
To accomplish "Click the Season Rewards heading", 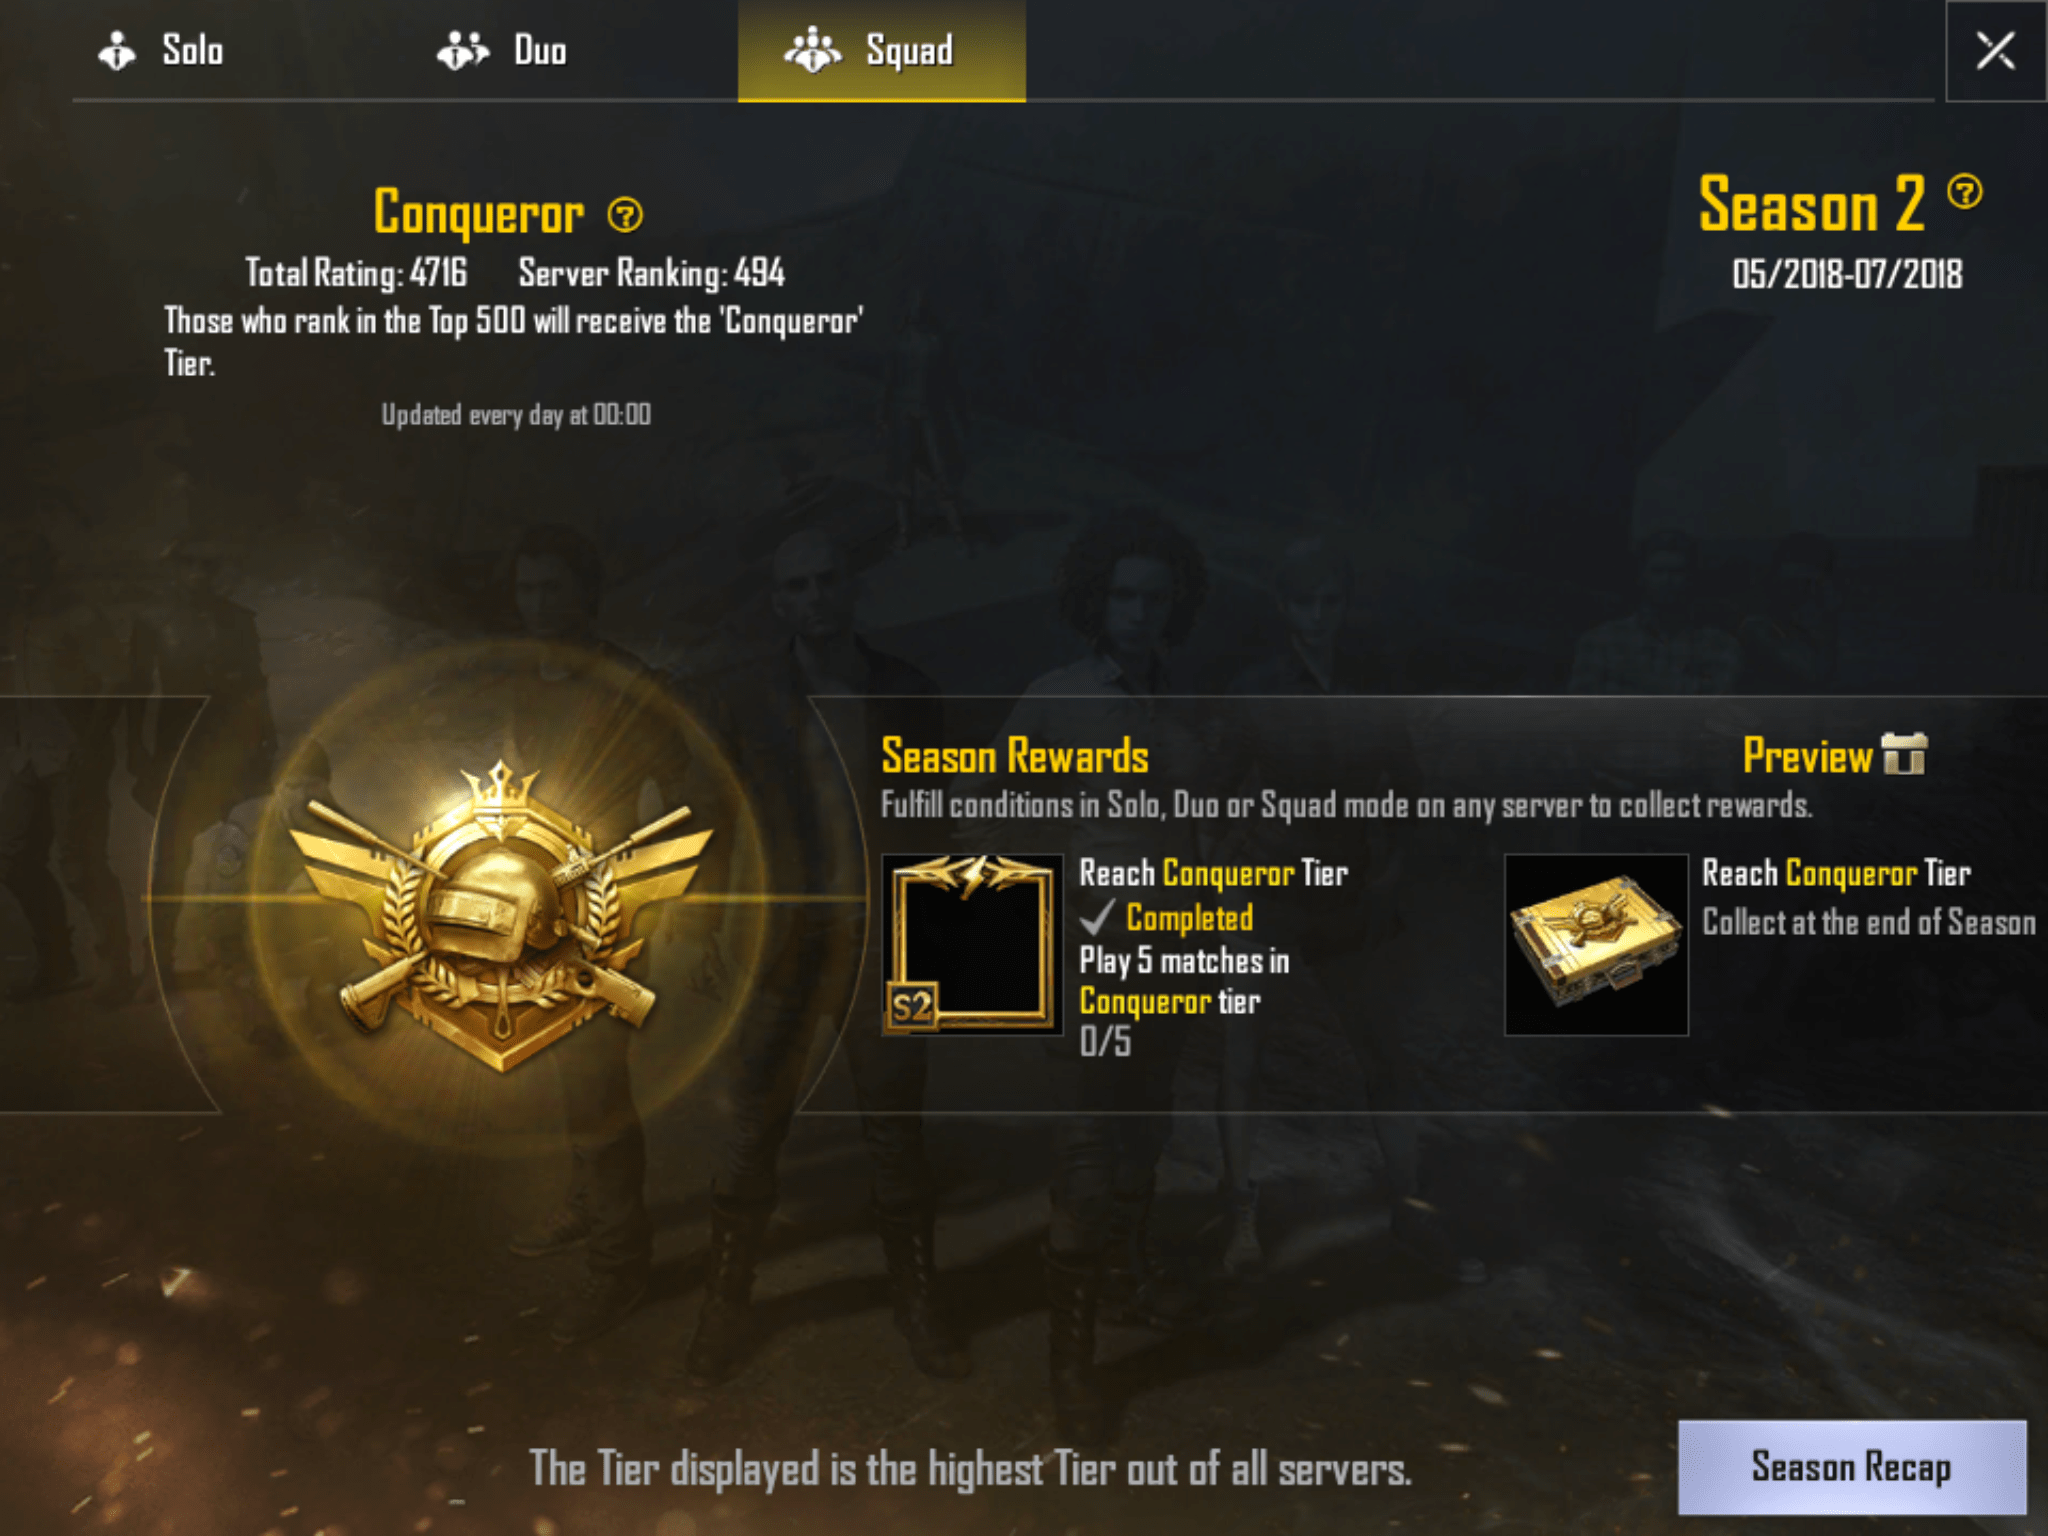I will point(1014,756).
